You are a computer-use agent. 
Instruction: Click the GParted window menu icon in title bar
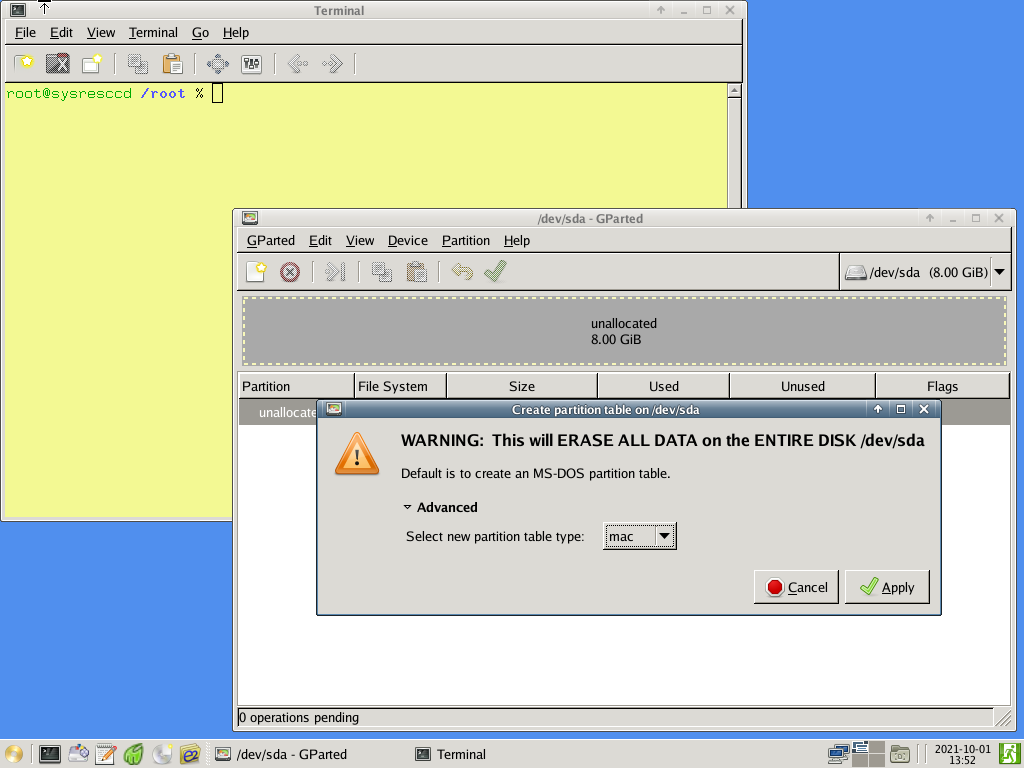(x=250, y=218)
